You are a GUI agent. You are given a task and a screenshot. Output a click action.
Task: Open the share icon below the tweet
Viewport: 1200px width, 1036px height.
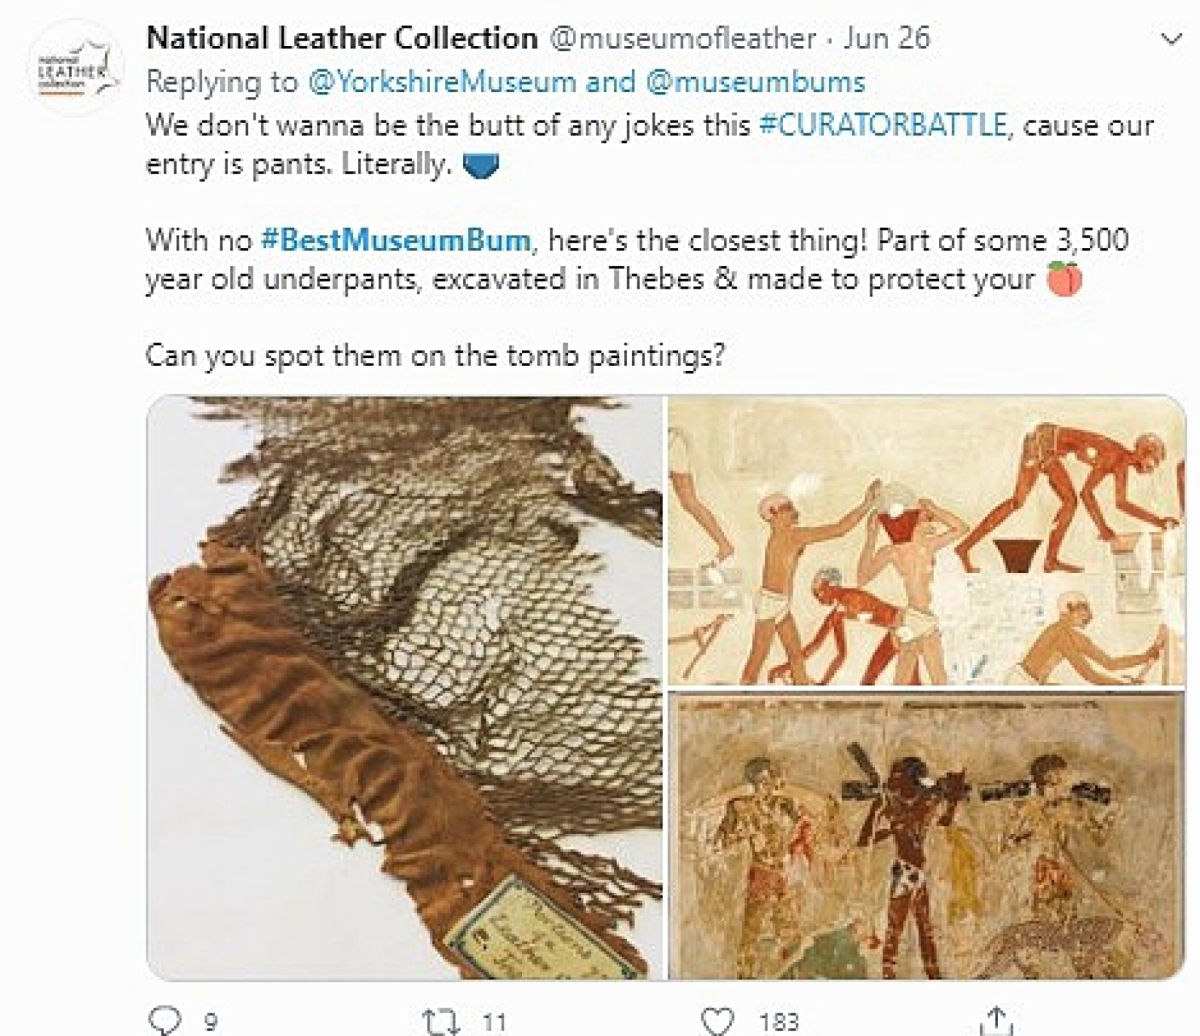997,1020
